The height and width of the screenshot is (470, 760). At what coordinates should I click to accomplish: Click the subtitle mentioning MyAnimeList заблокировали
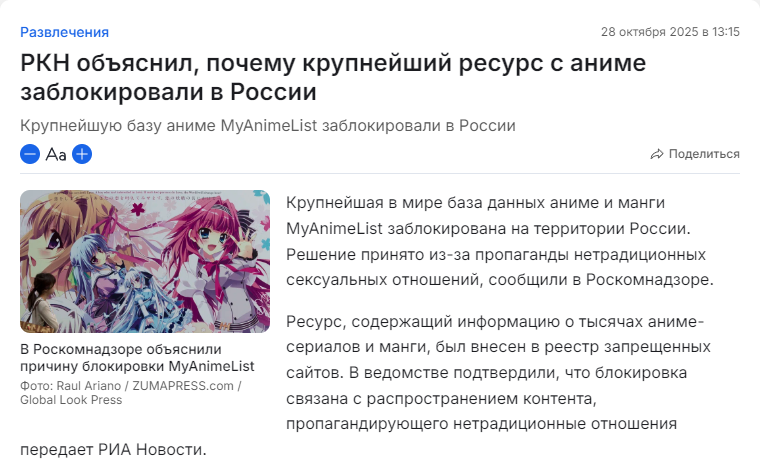268,125
